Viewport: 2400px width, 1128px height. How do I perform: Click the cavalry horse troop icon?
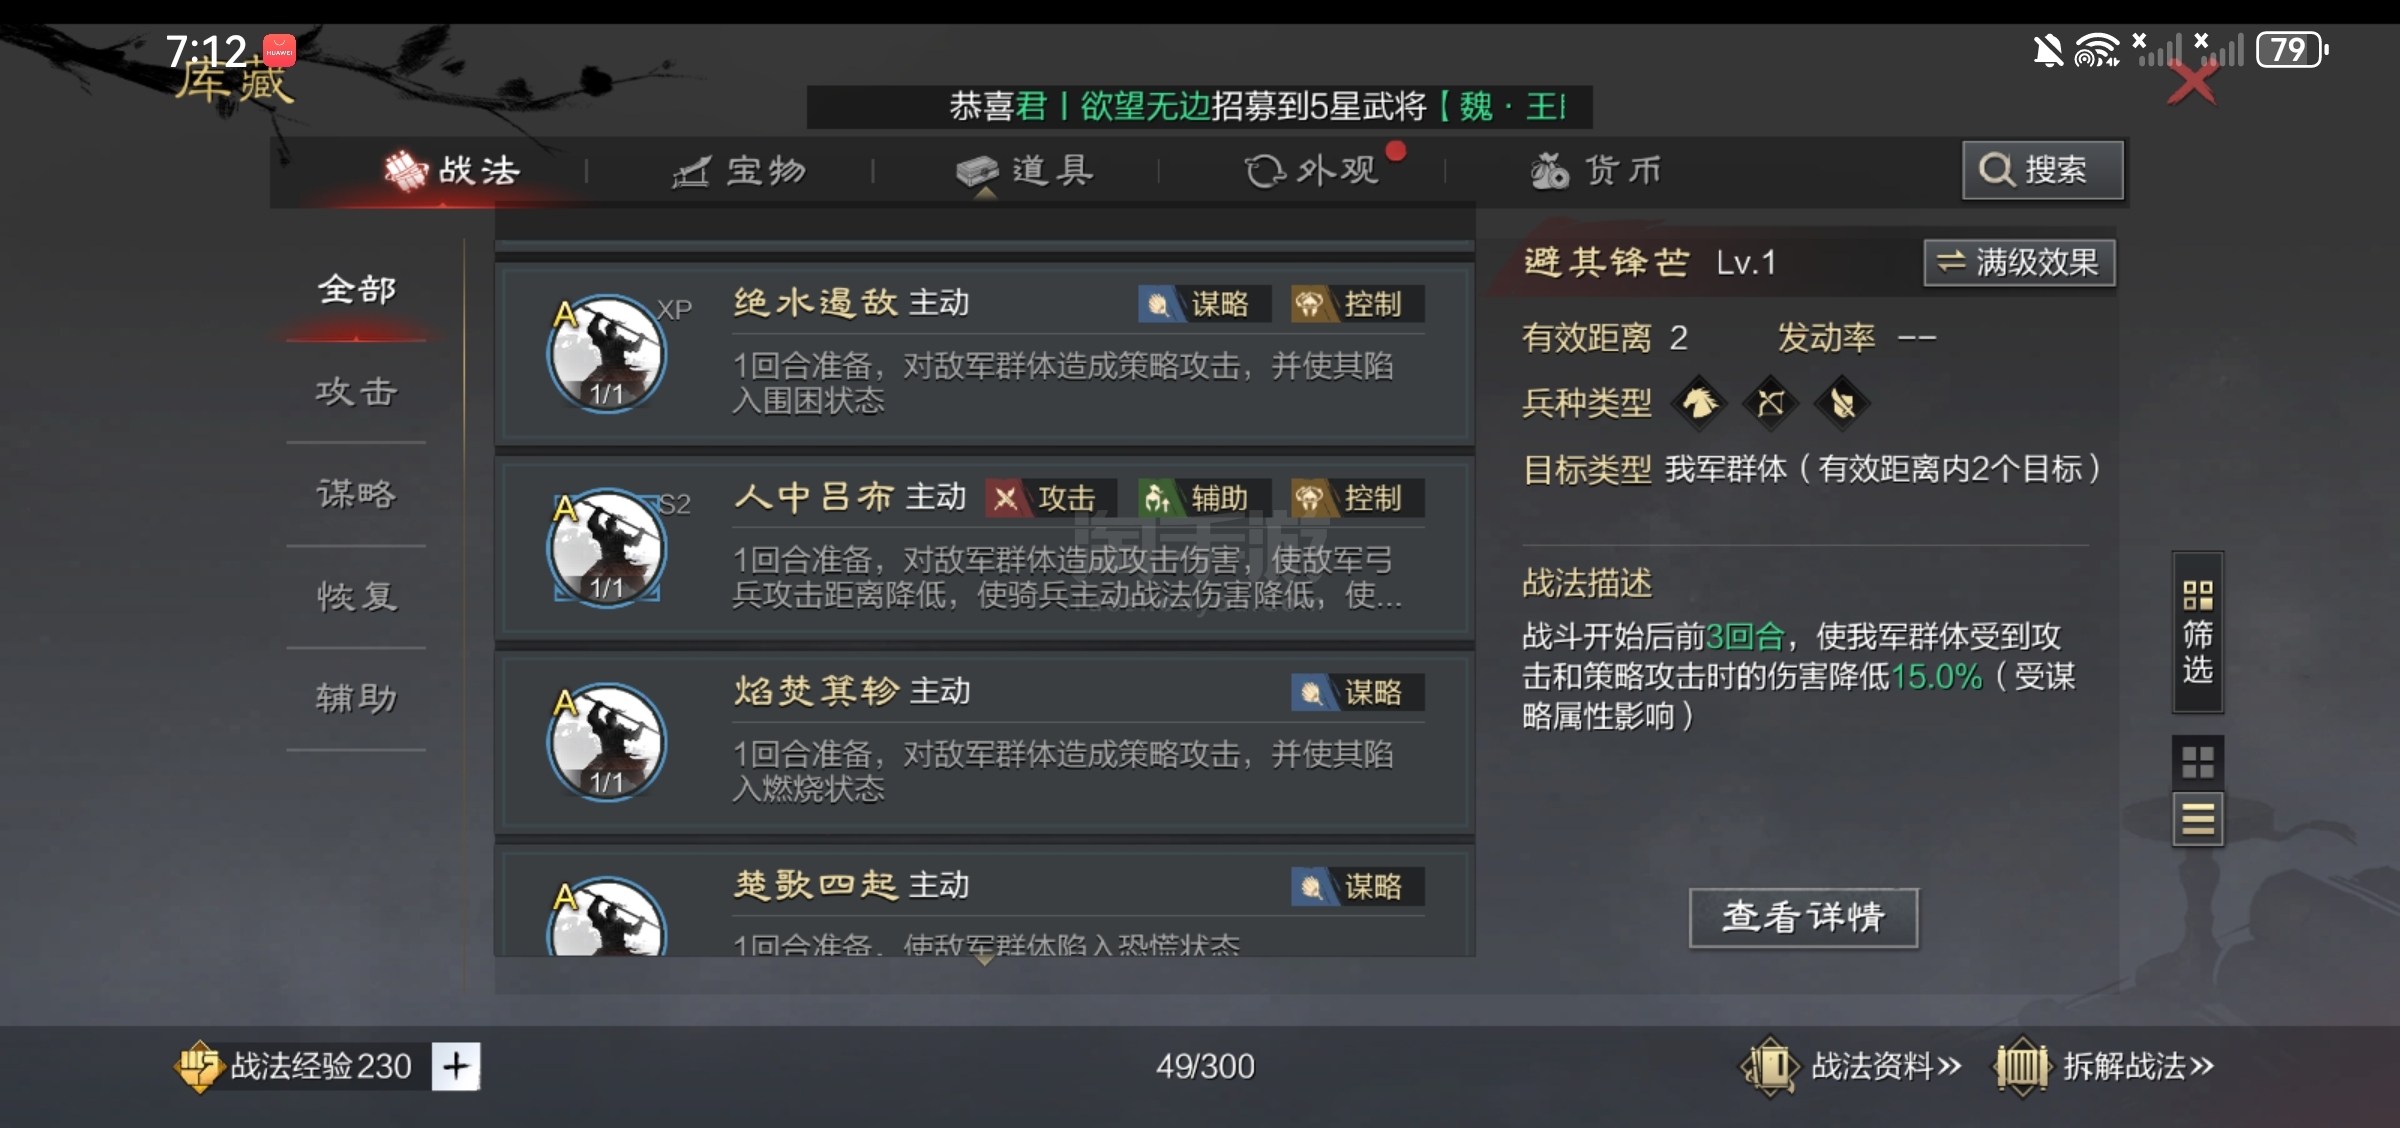coord(1699,403)
